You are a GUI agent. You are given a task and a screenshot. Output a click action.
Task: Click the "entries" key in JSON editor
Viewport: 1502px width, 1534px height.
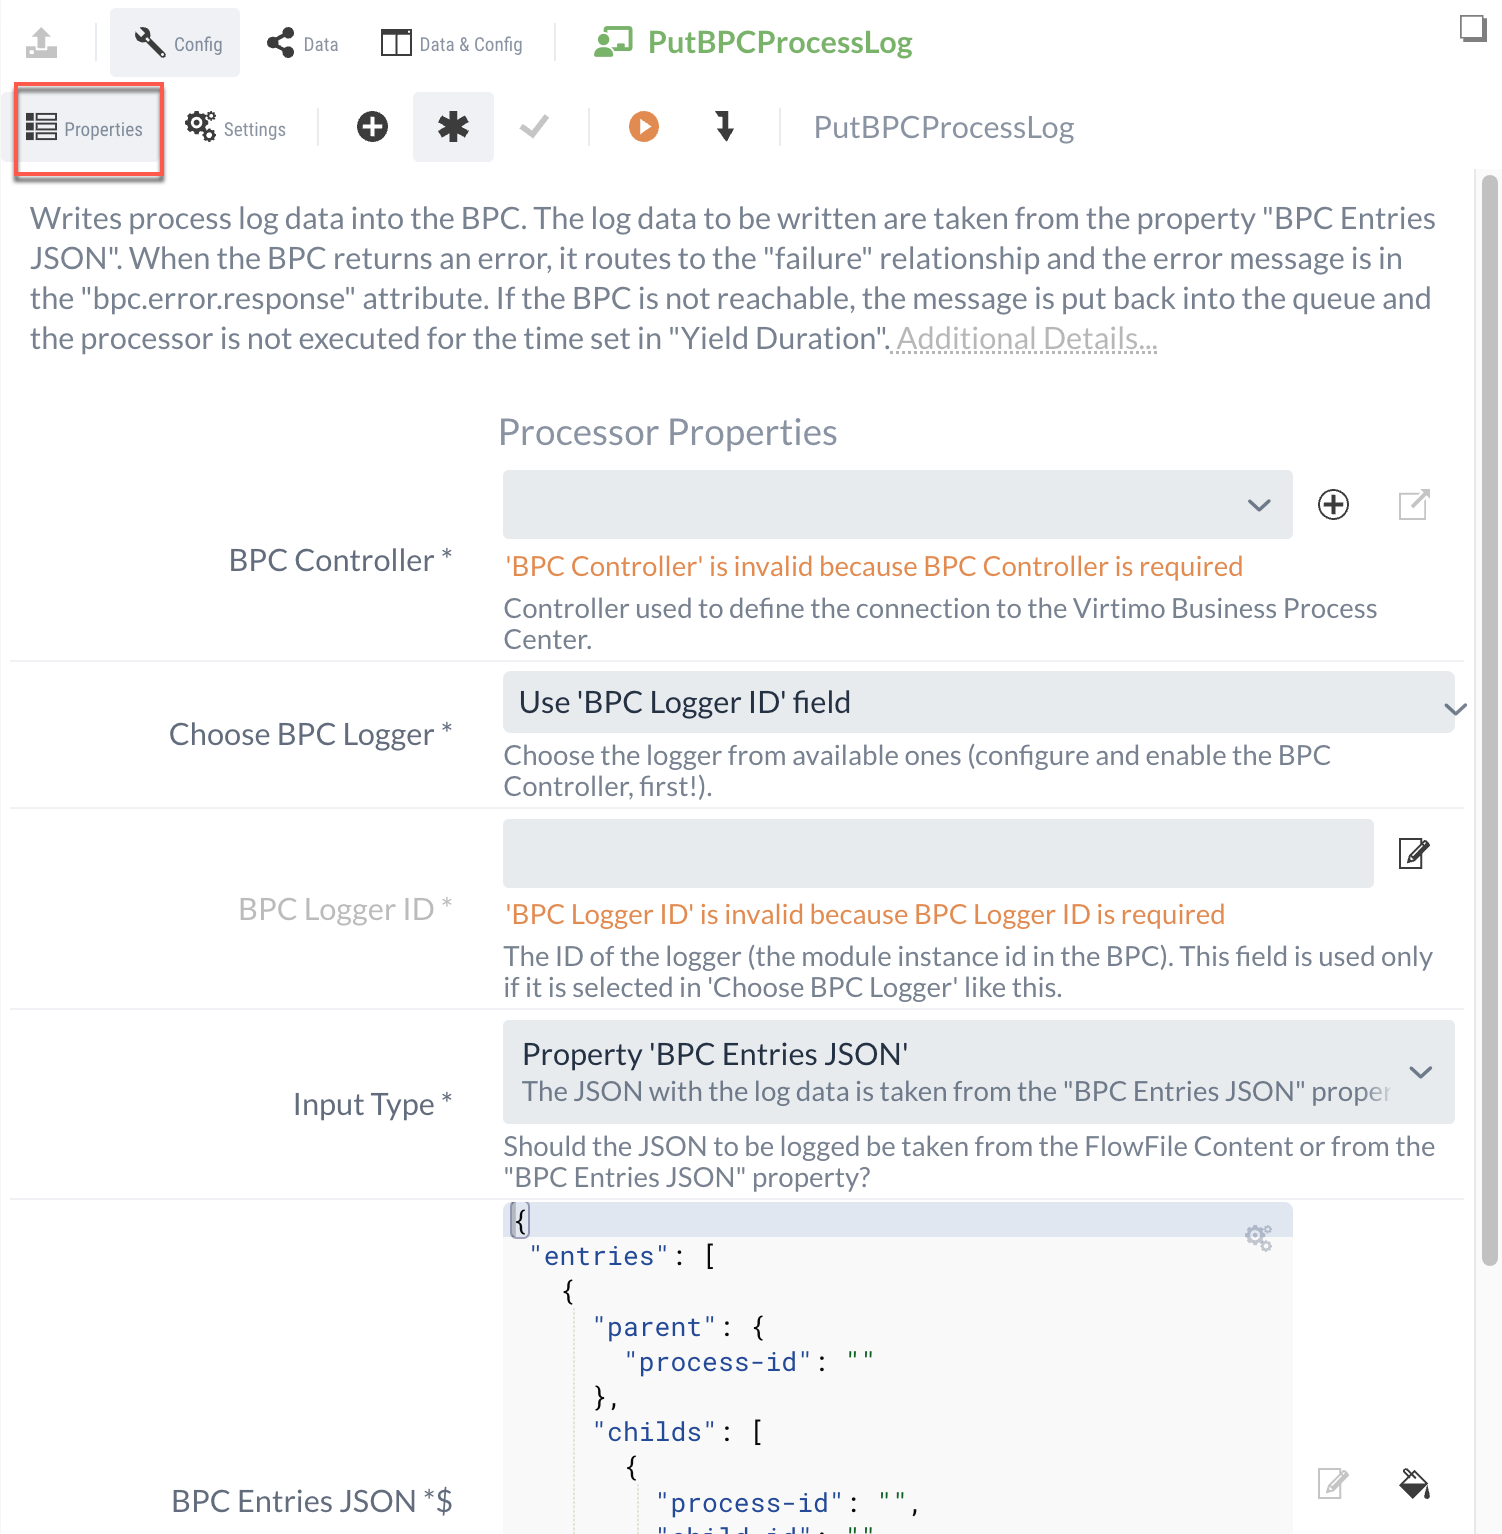coord(599,1256)
